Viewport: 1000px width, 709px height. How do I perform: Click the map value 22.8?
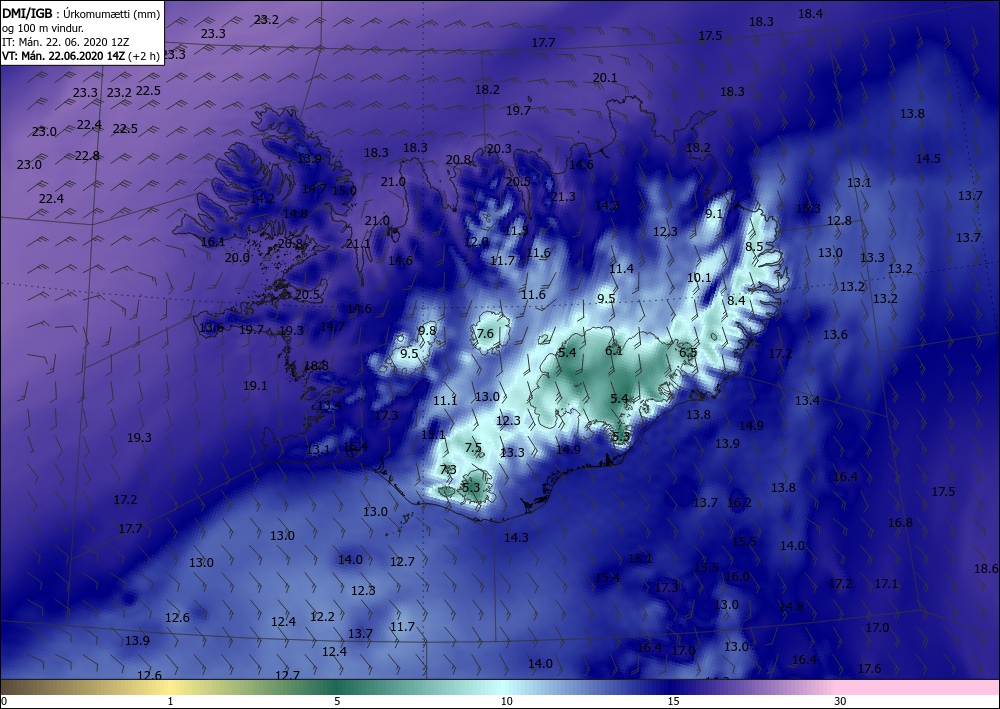[87, 156]
